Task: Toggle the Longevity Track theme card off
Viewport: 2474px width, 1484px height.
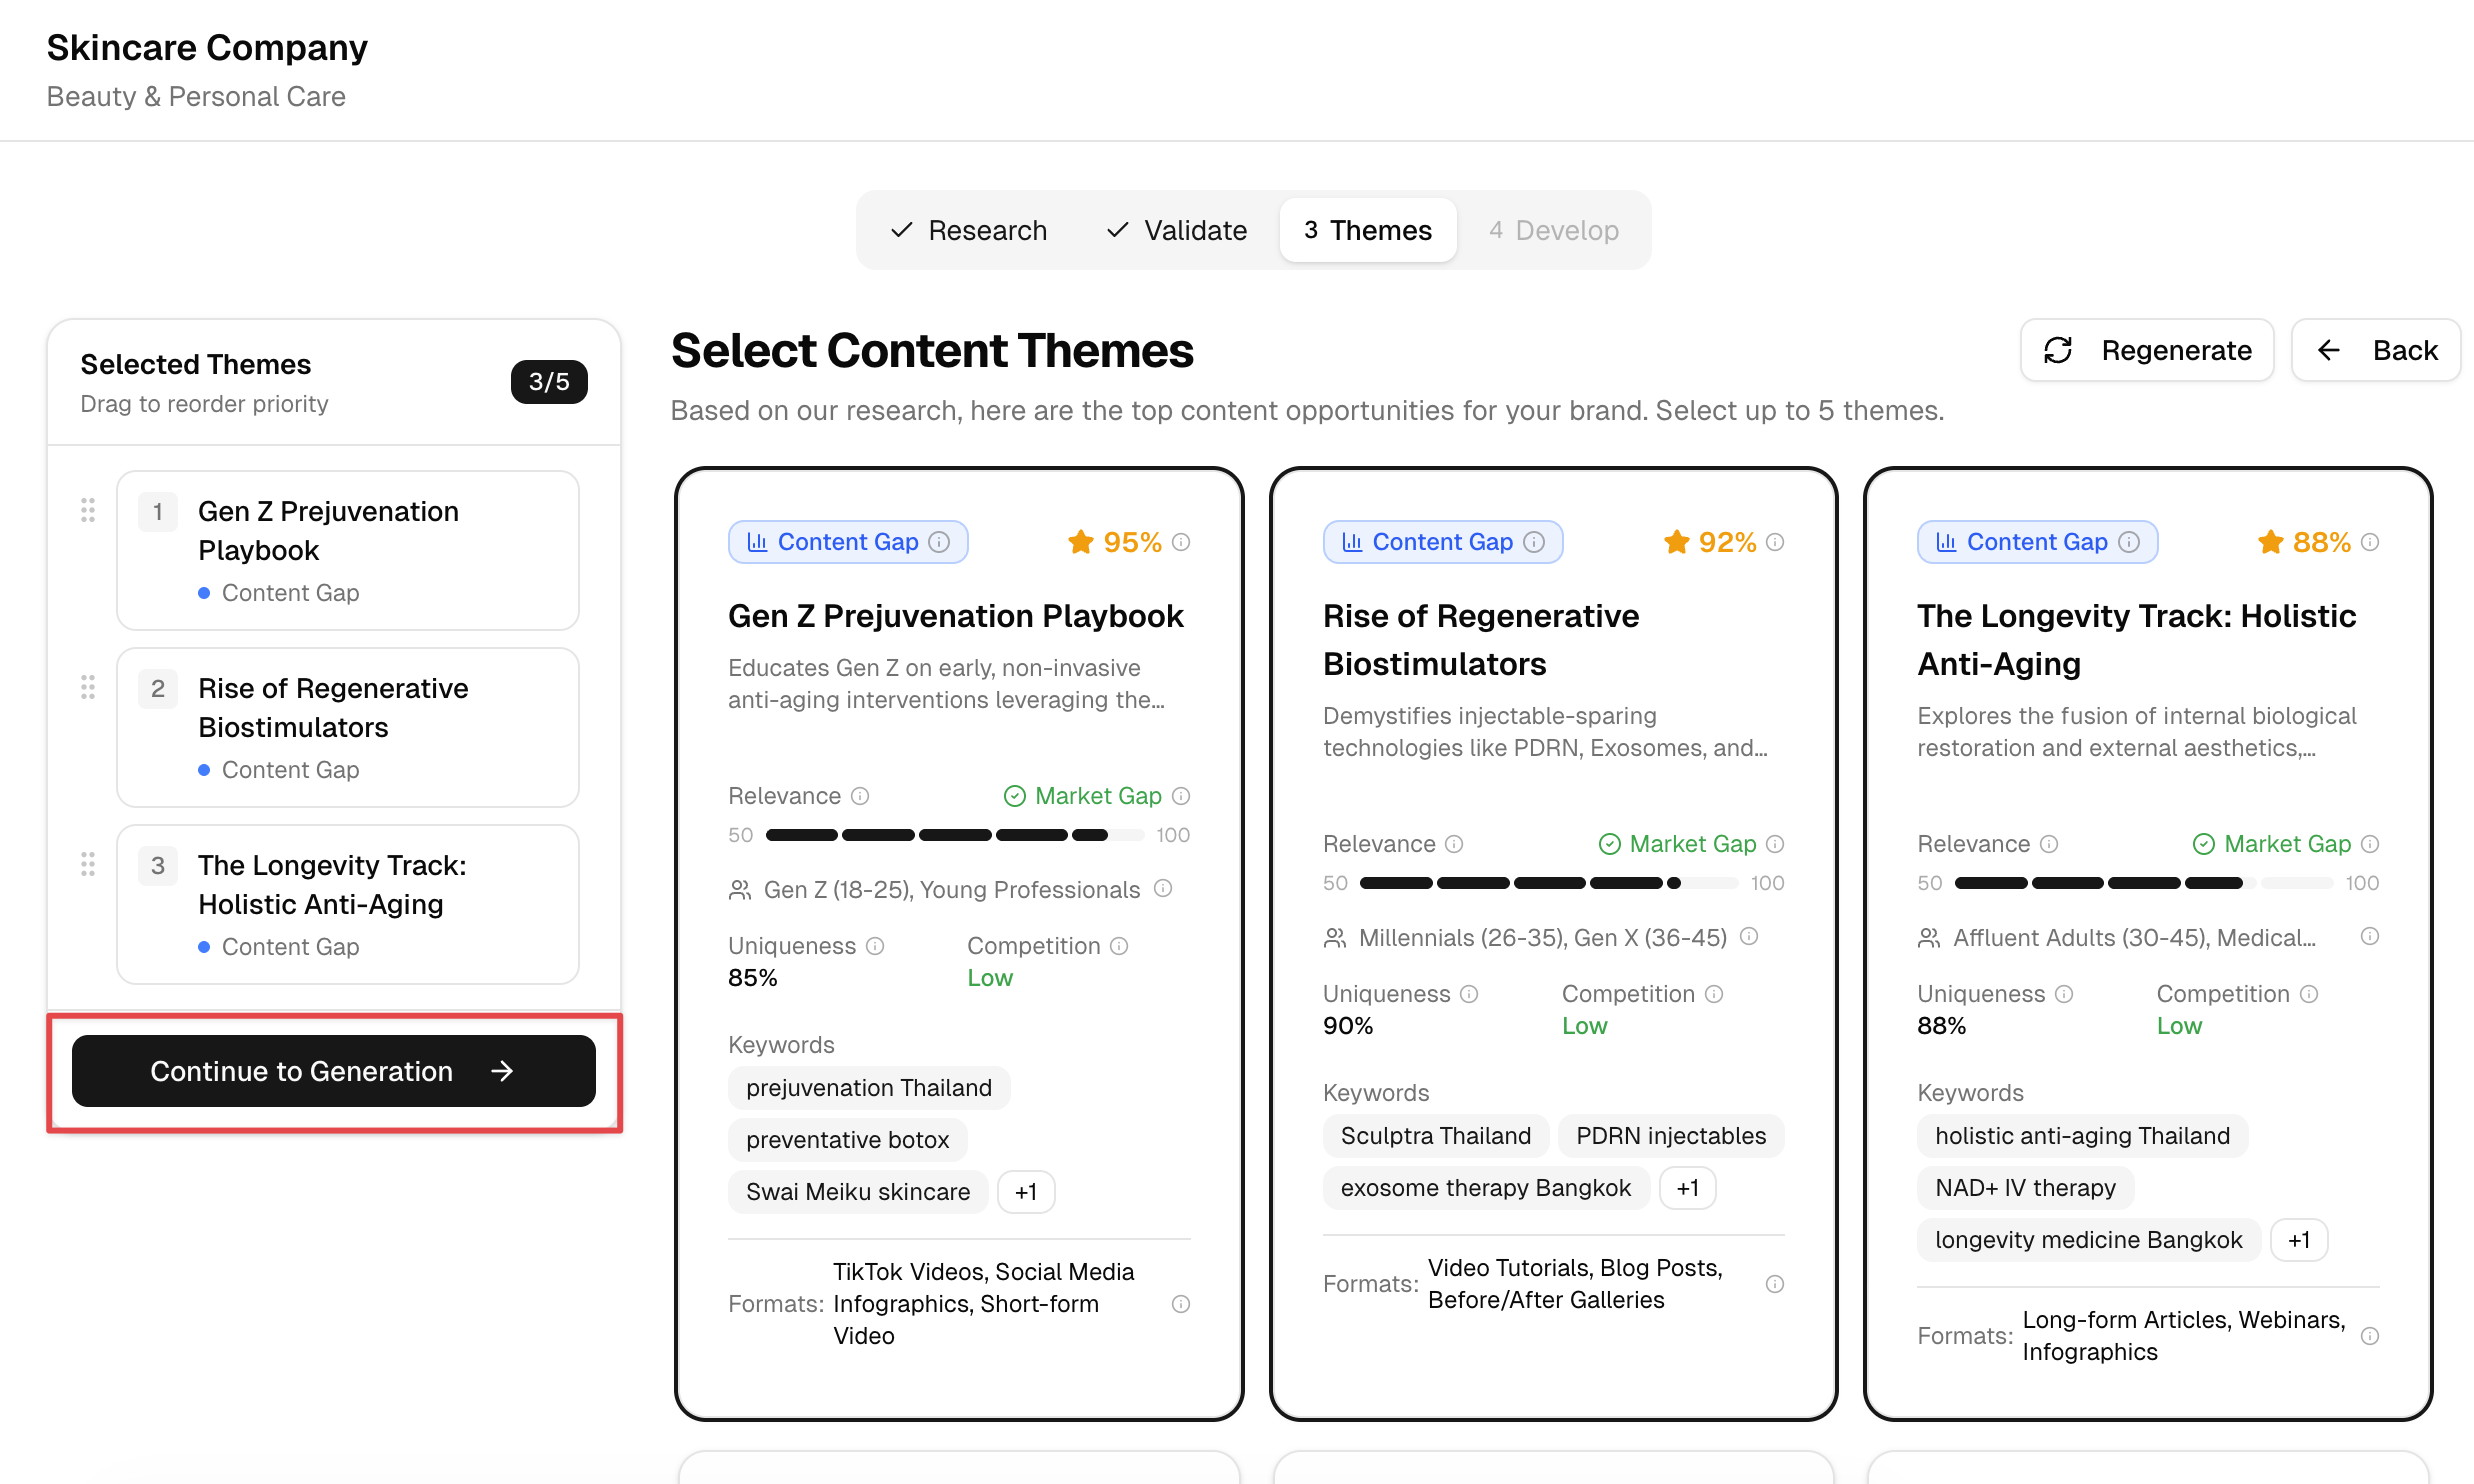Action: tap(2137, 639)
